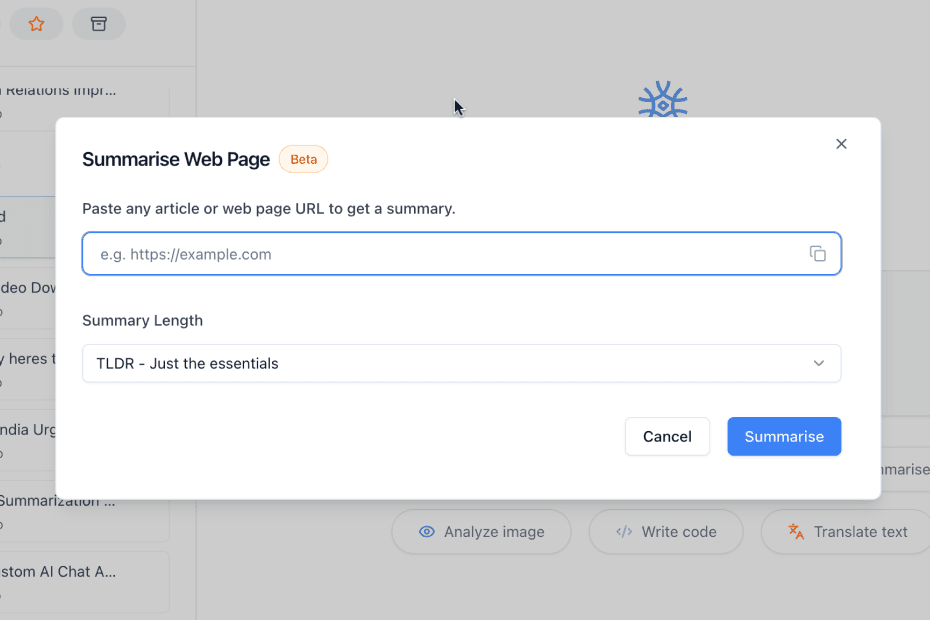Close the Summarise Web Page dialog
Viewport: 930px width, 620px height.
tap(841, 144)
